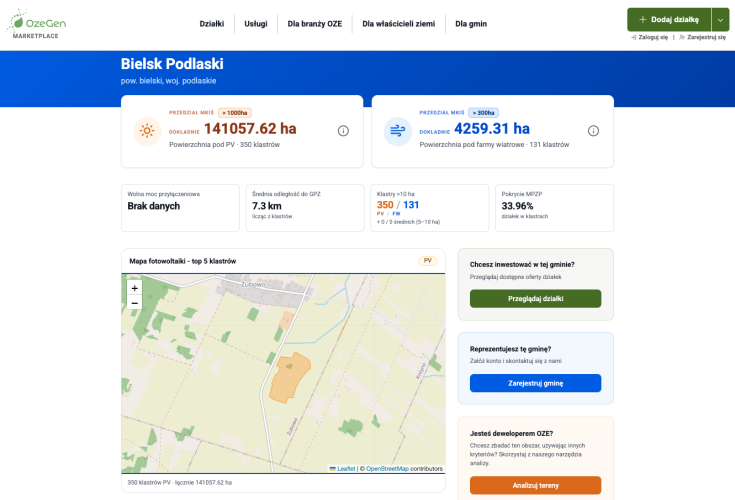735x500 pixels.
Task: Open the Działki menu item
Action: (212, 24)
